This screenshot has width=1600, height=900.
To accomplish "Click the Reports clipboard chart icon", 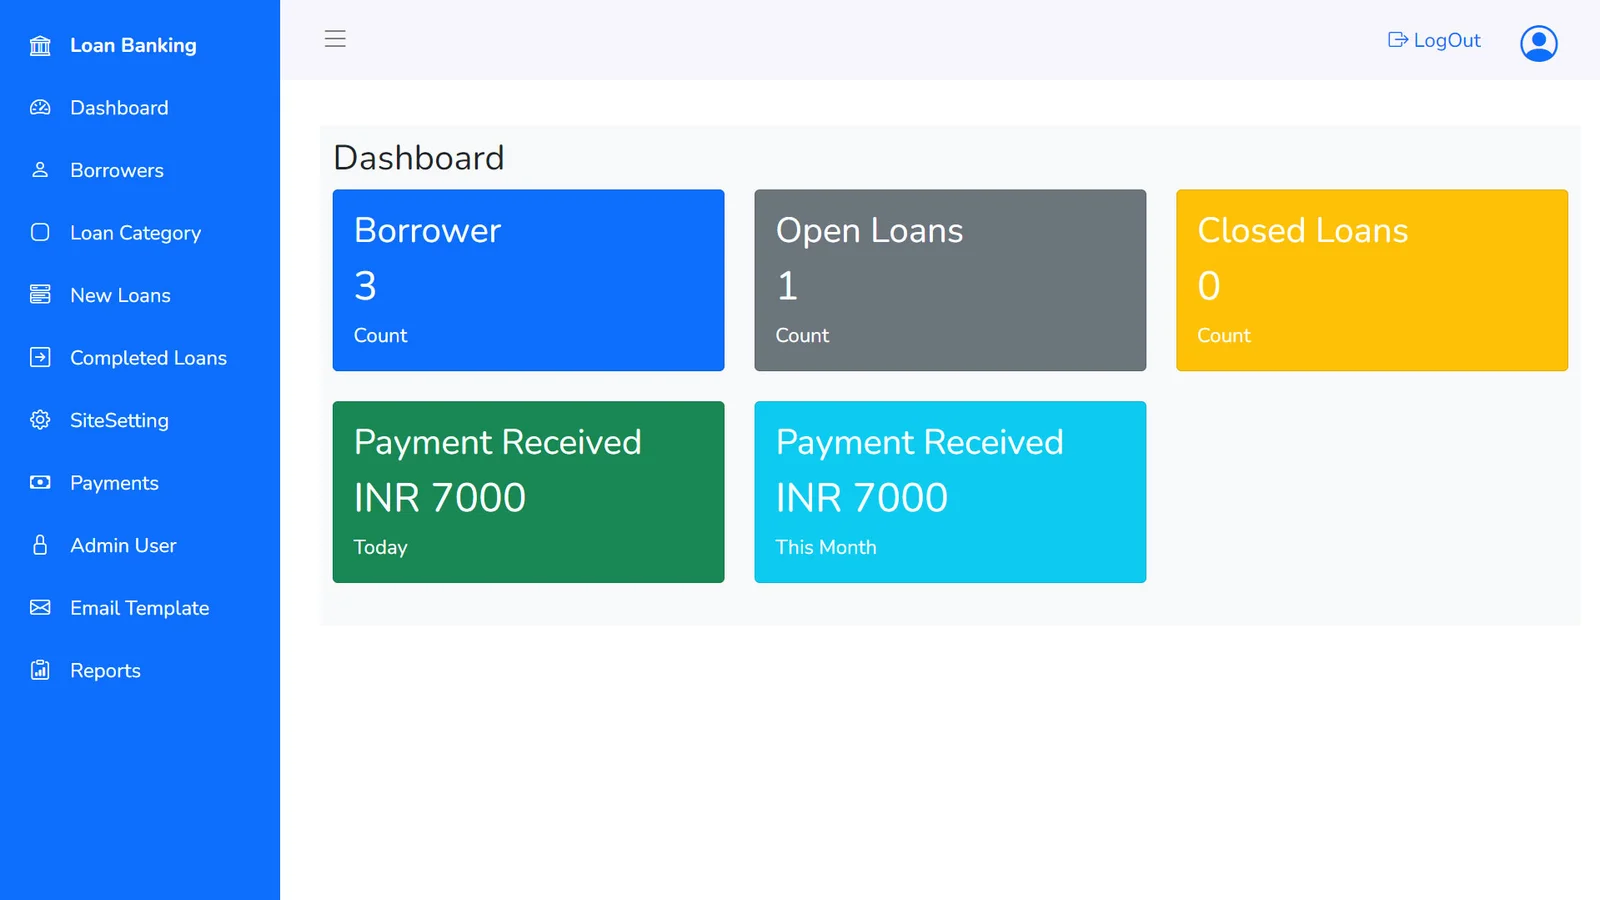I will point(40,670).
